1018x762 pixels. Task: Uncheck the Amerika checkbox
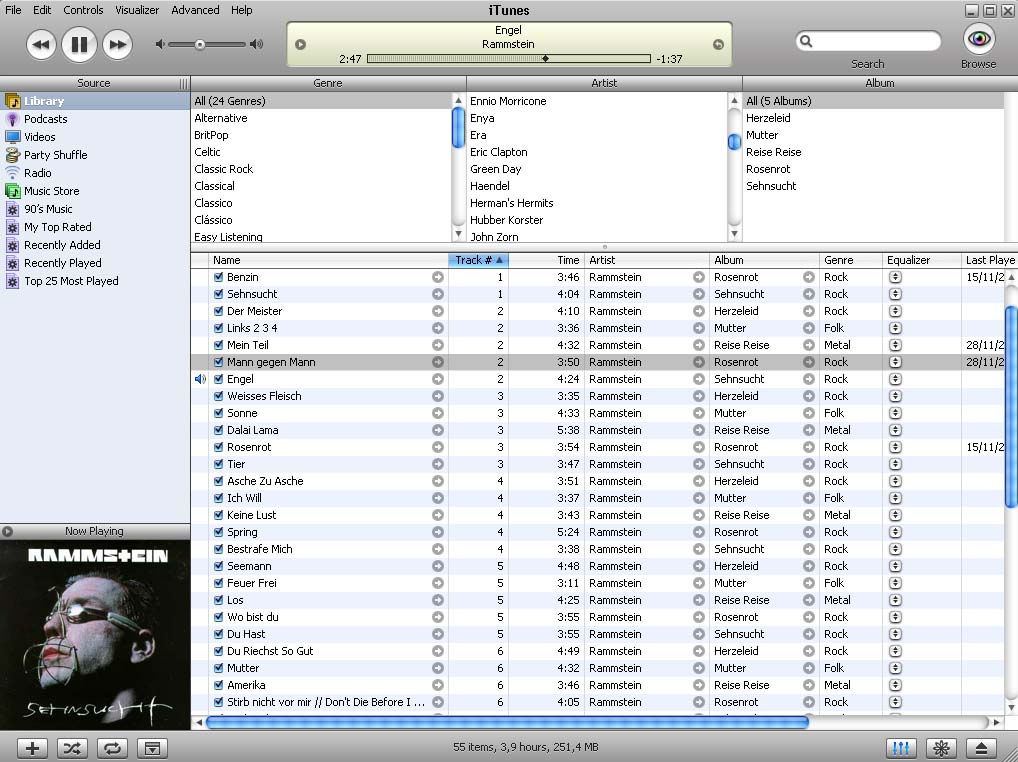[219, 685]
